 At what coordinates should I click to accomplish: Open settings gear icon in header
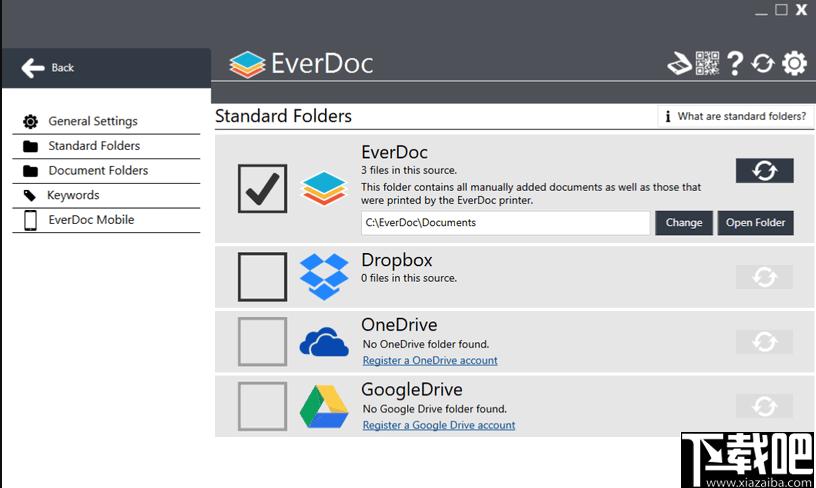coord(795,63)
